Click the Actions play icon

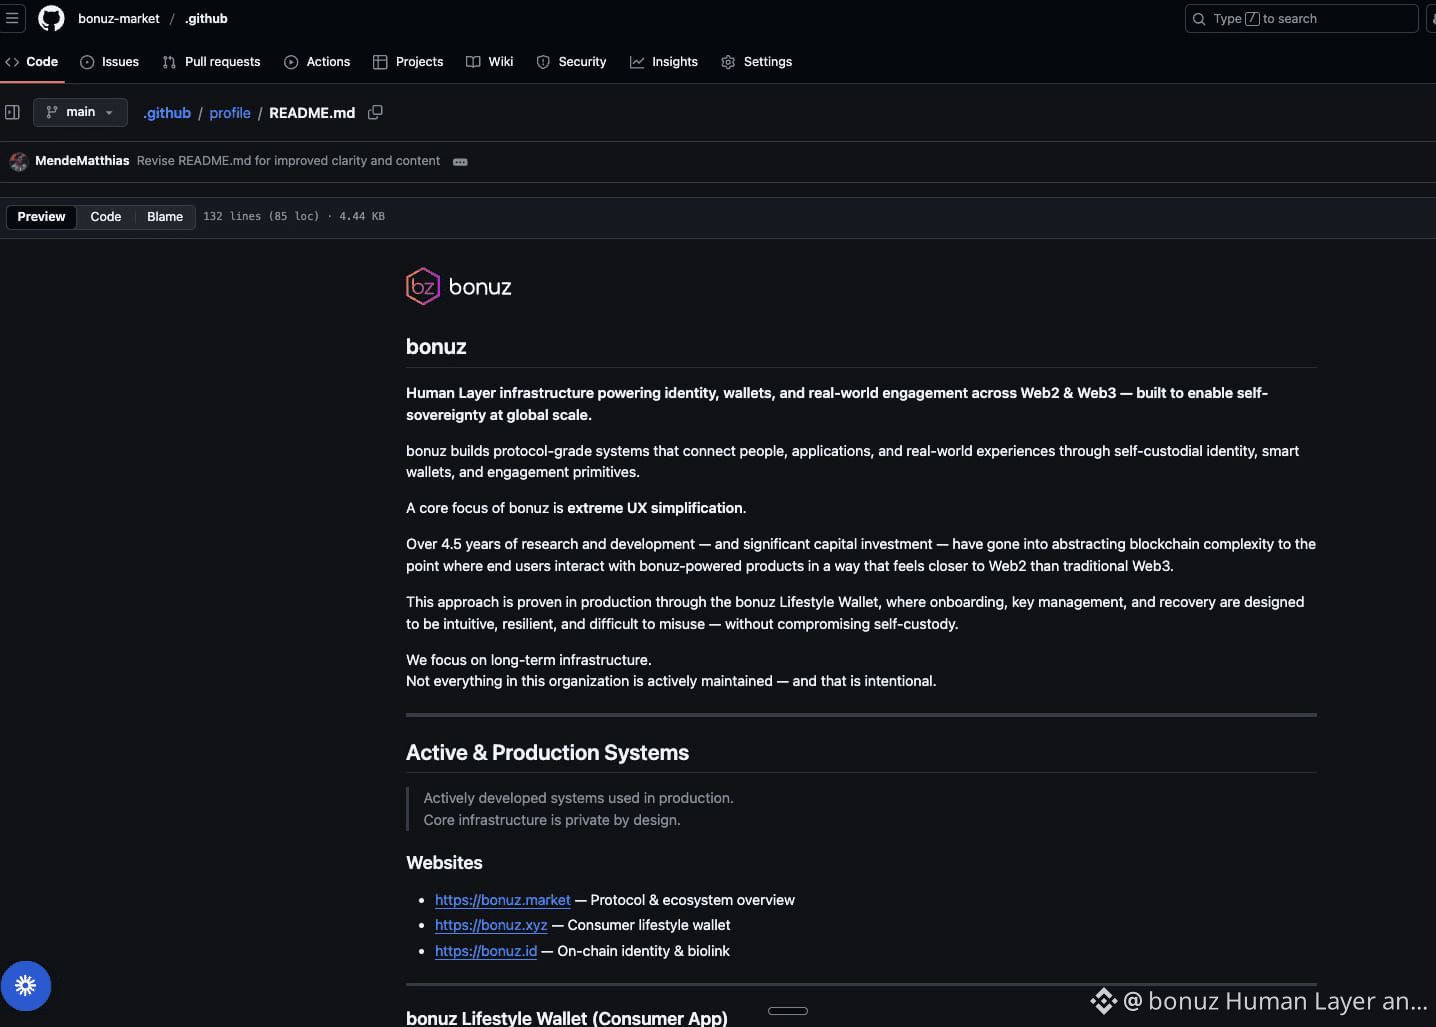(x=291, y=62)
